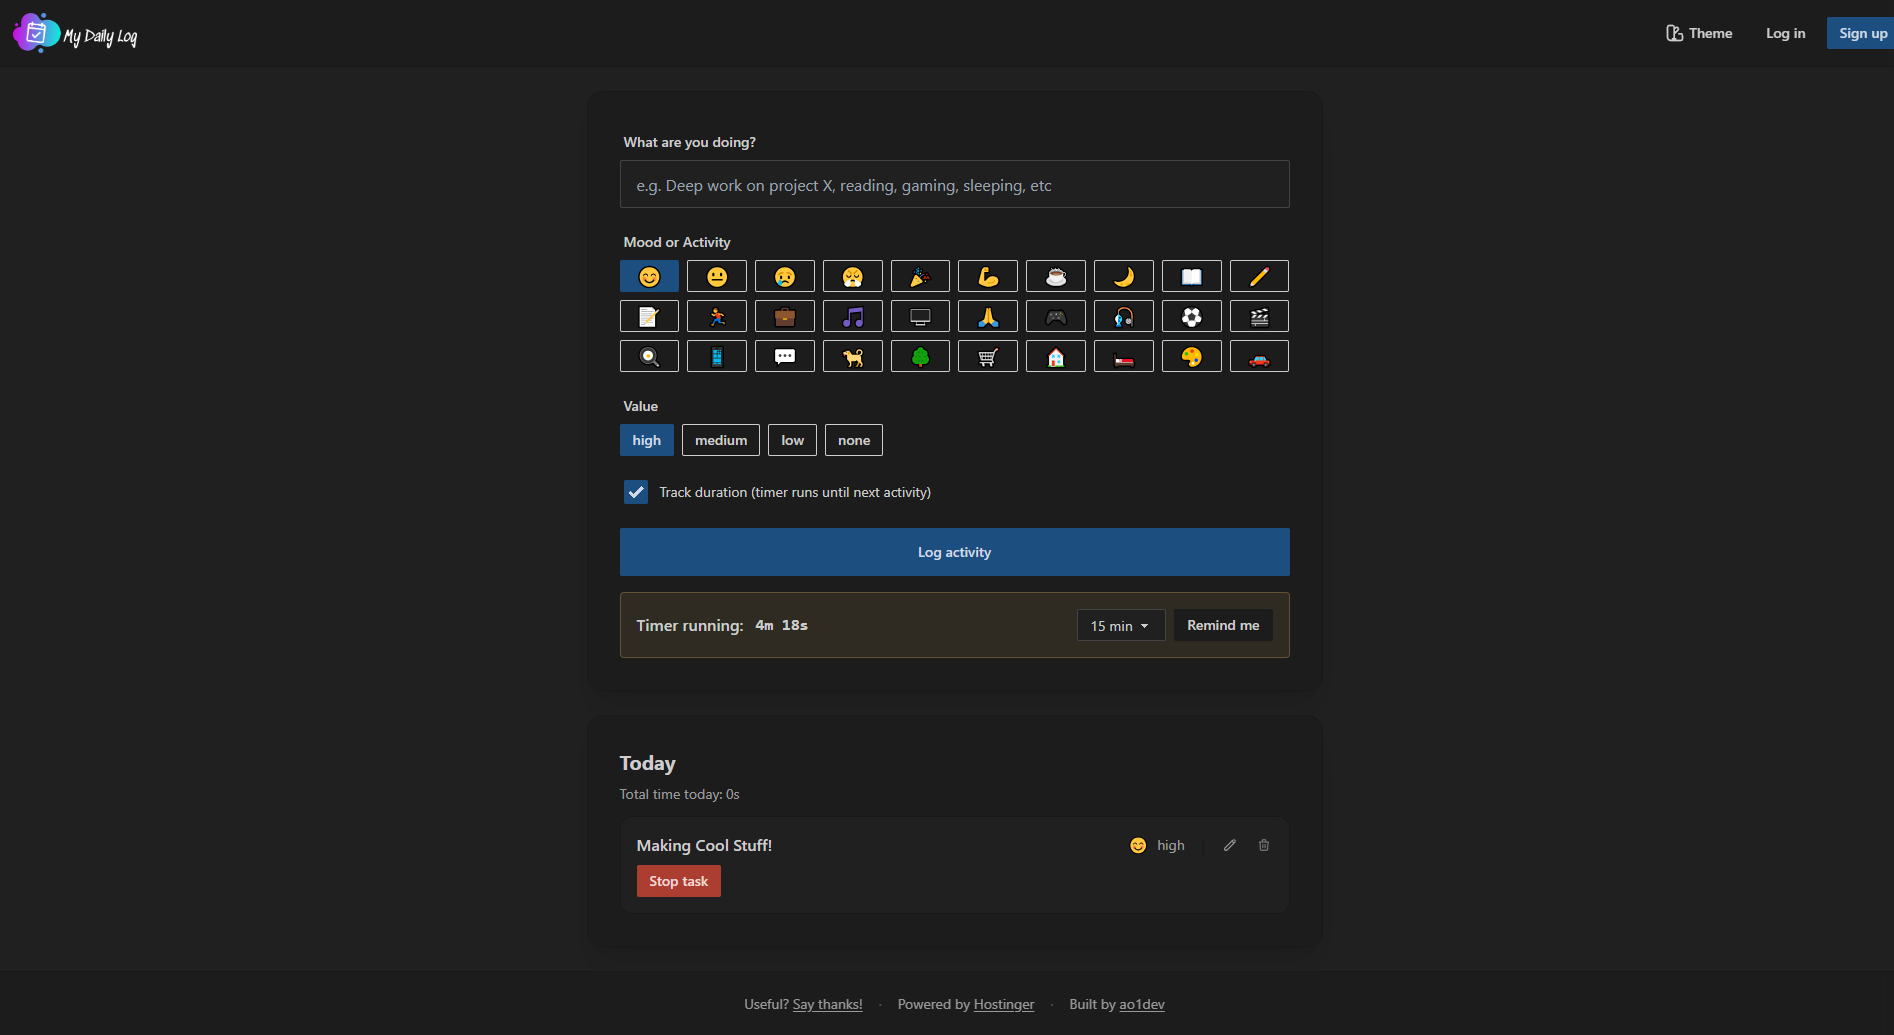Open the 15 min reminder dropdown
Screen dimensions: 1894x1035
(1120, 626)
